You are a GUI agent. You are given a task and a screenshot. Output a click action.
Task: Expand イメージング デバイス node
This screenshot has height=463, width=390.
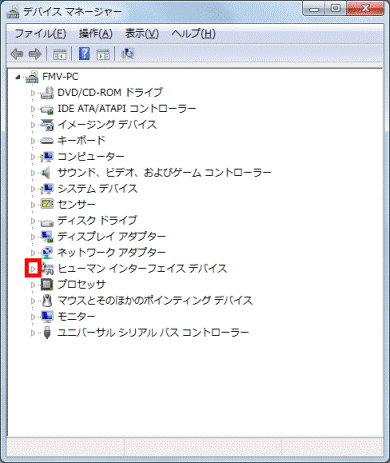(x=33, y=125)
